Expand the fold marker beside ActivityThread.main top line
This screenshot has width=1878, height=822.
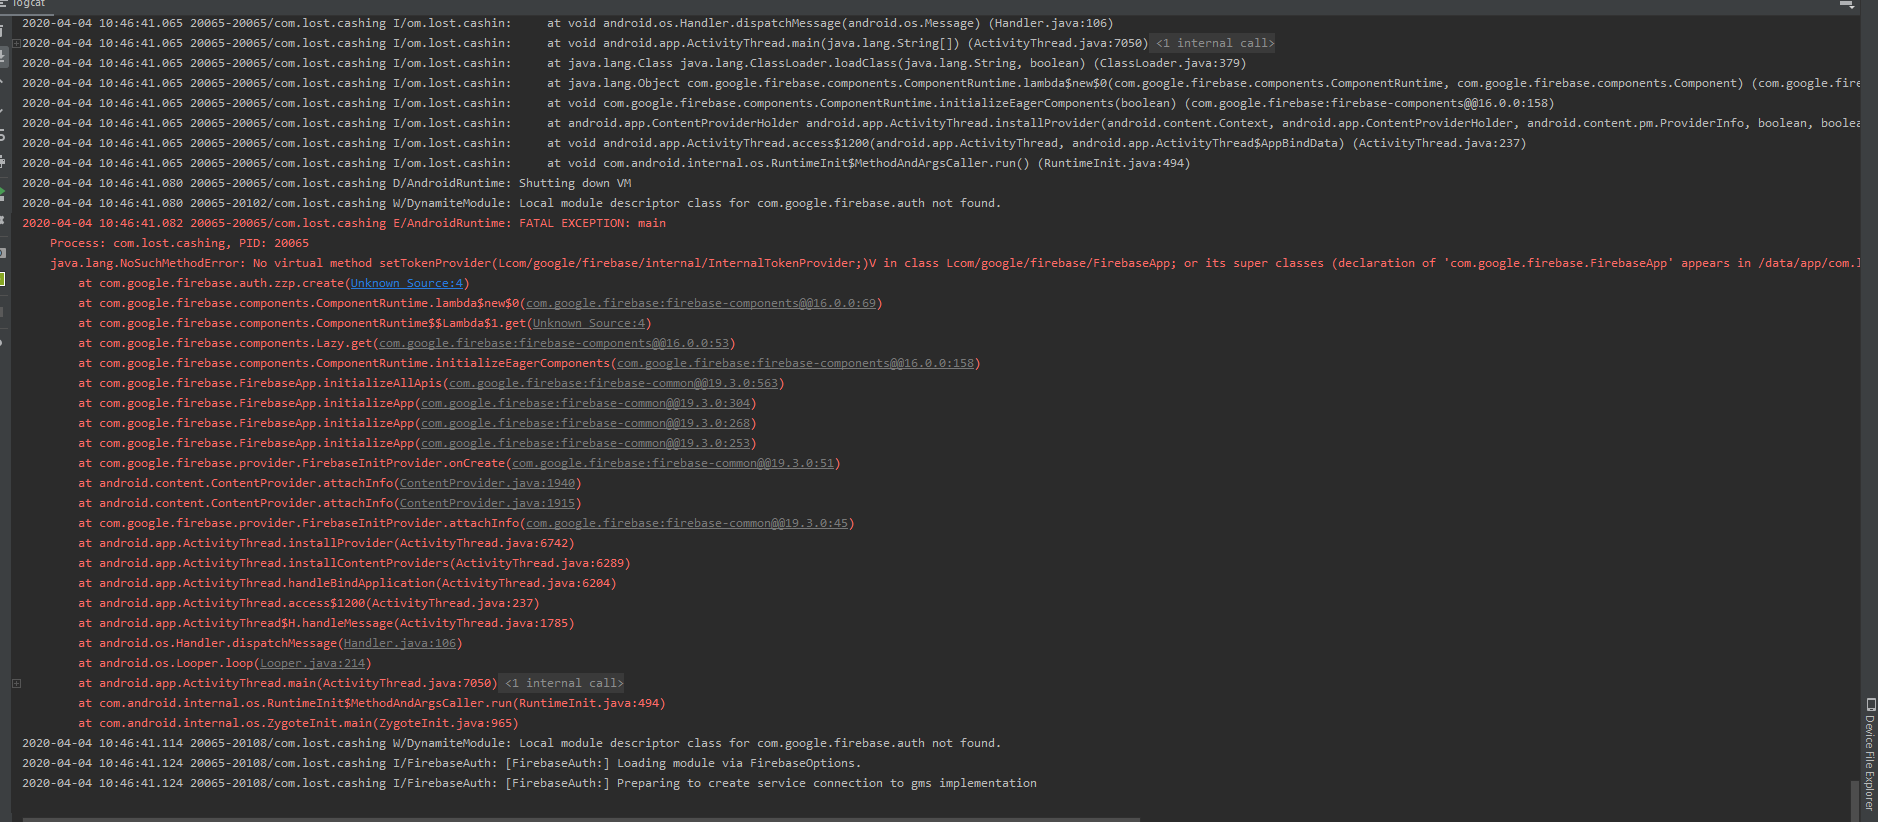coord(16,43)
